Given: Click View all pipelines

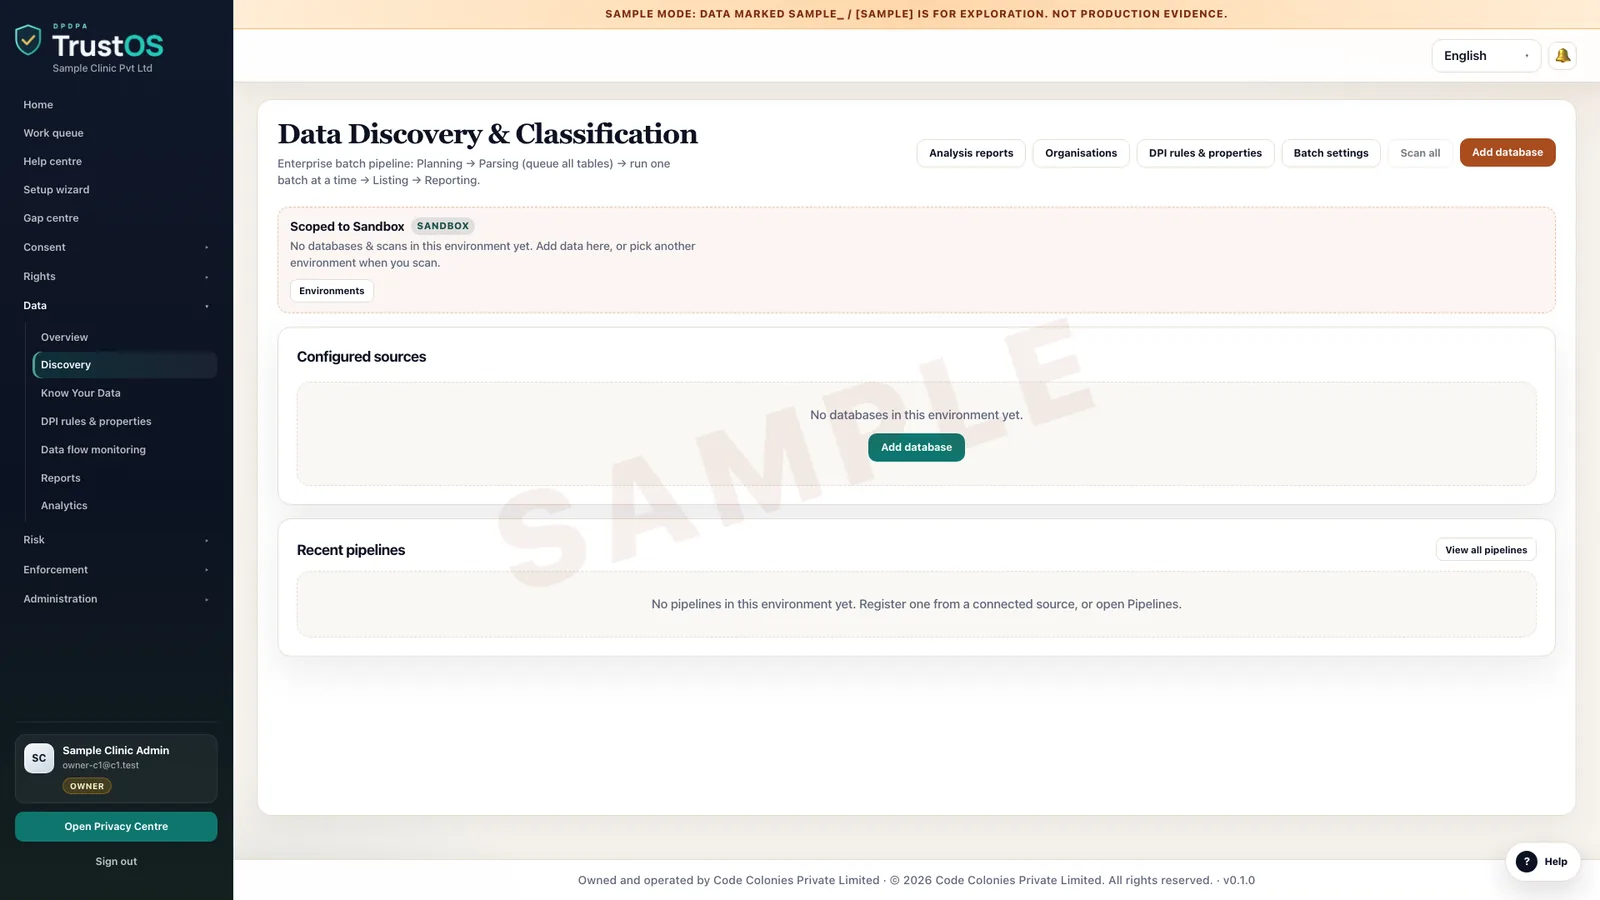Looking at the screenshot, I should (1486, 550).
